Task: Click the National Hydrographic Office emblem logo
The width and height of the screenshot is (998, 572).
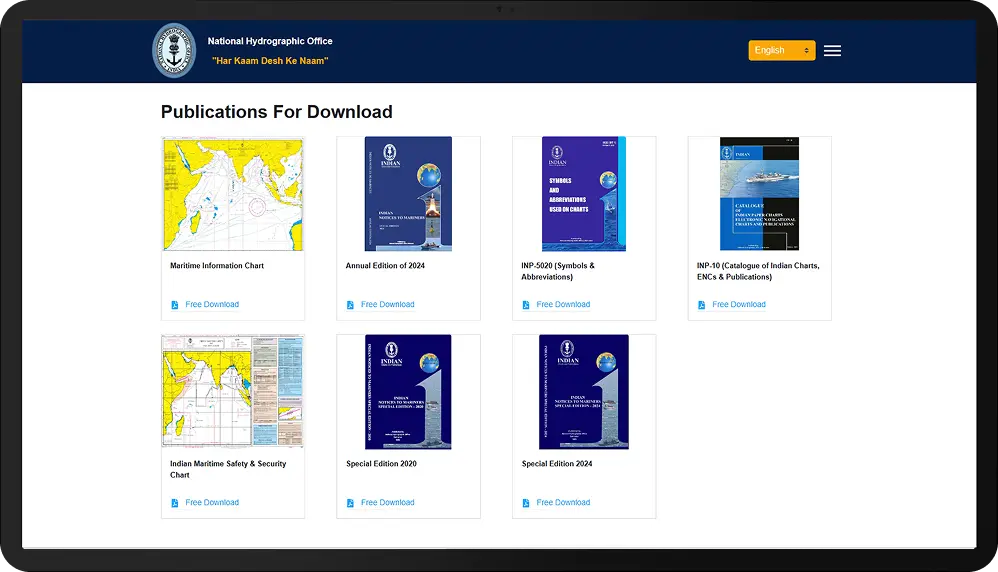Action: coord(174,51)
